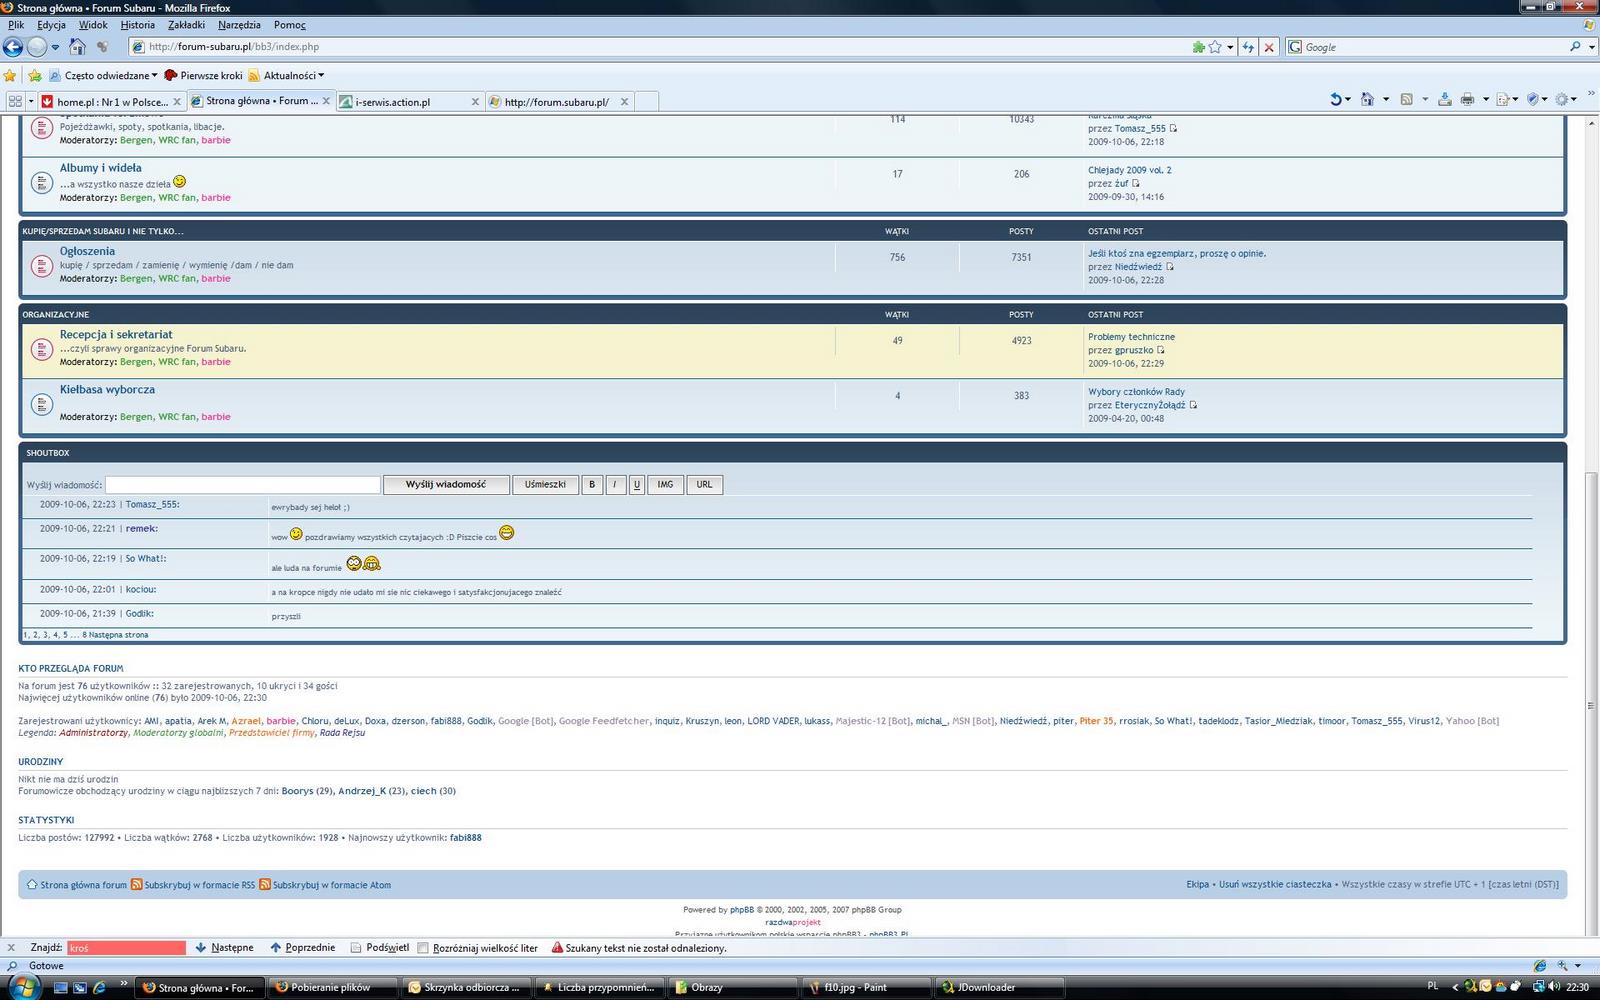Click the Home icon beside navigation arrows
The width and height of the screenshot is (1600, 1000).
coord(78,47)
